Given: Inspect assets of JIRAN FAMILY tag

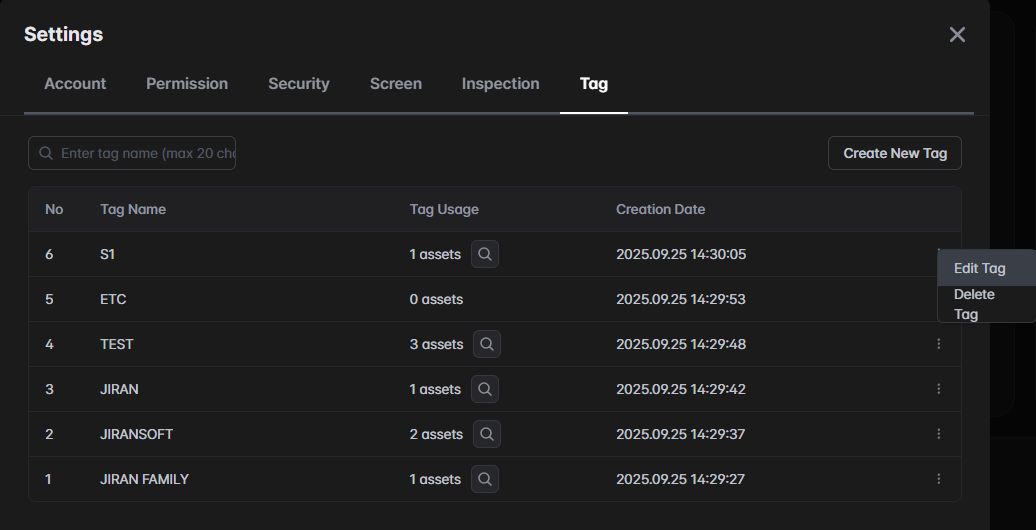Looking at the screenshot, I should (x=484, y=479).
